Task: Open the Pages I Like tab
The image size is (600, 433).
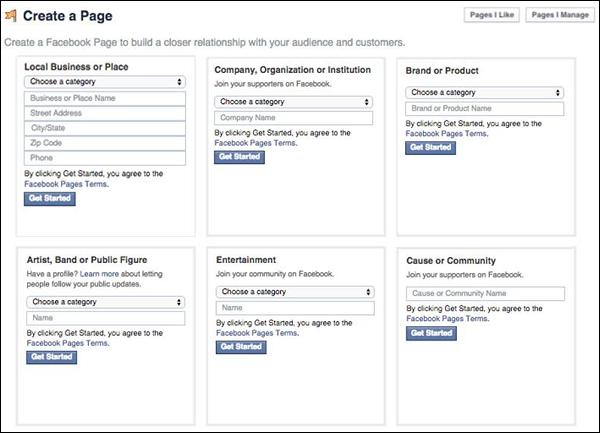Action: [493, 15]
